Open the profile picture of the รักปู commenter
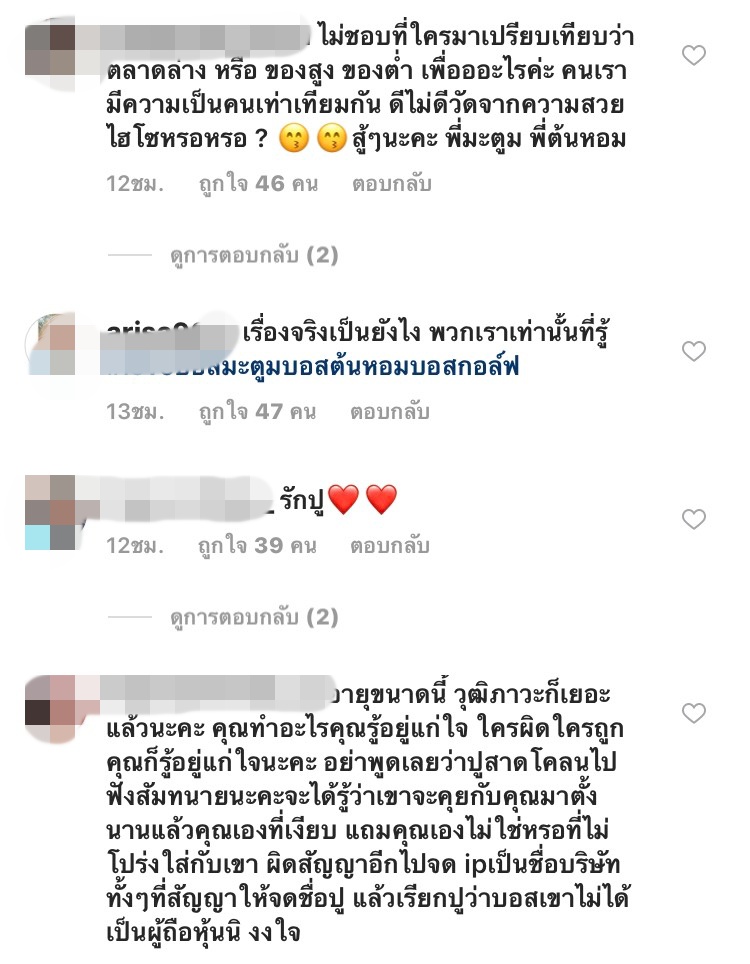This screenshot has width=750, height=964. pos(50,512)
